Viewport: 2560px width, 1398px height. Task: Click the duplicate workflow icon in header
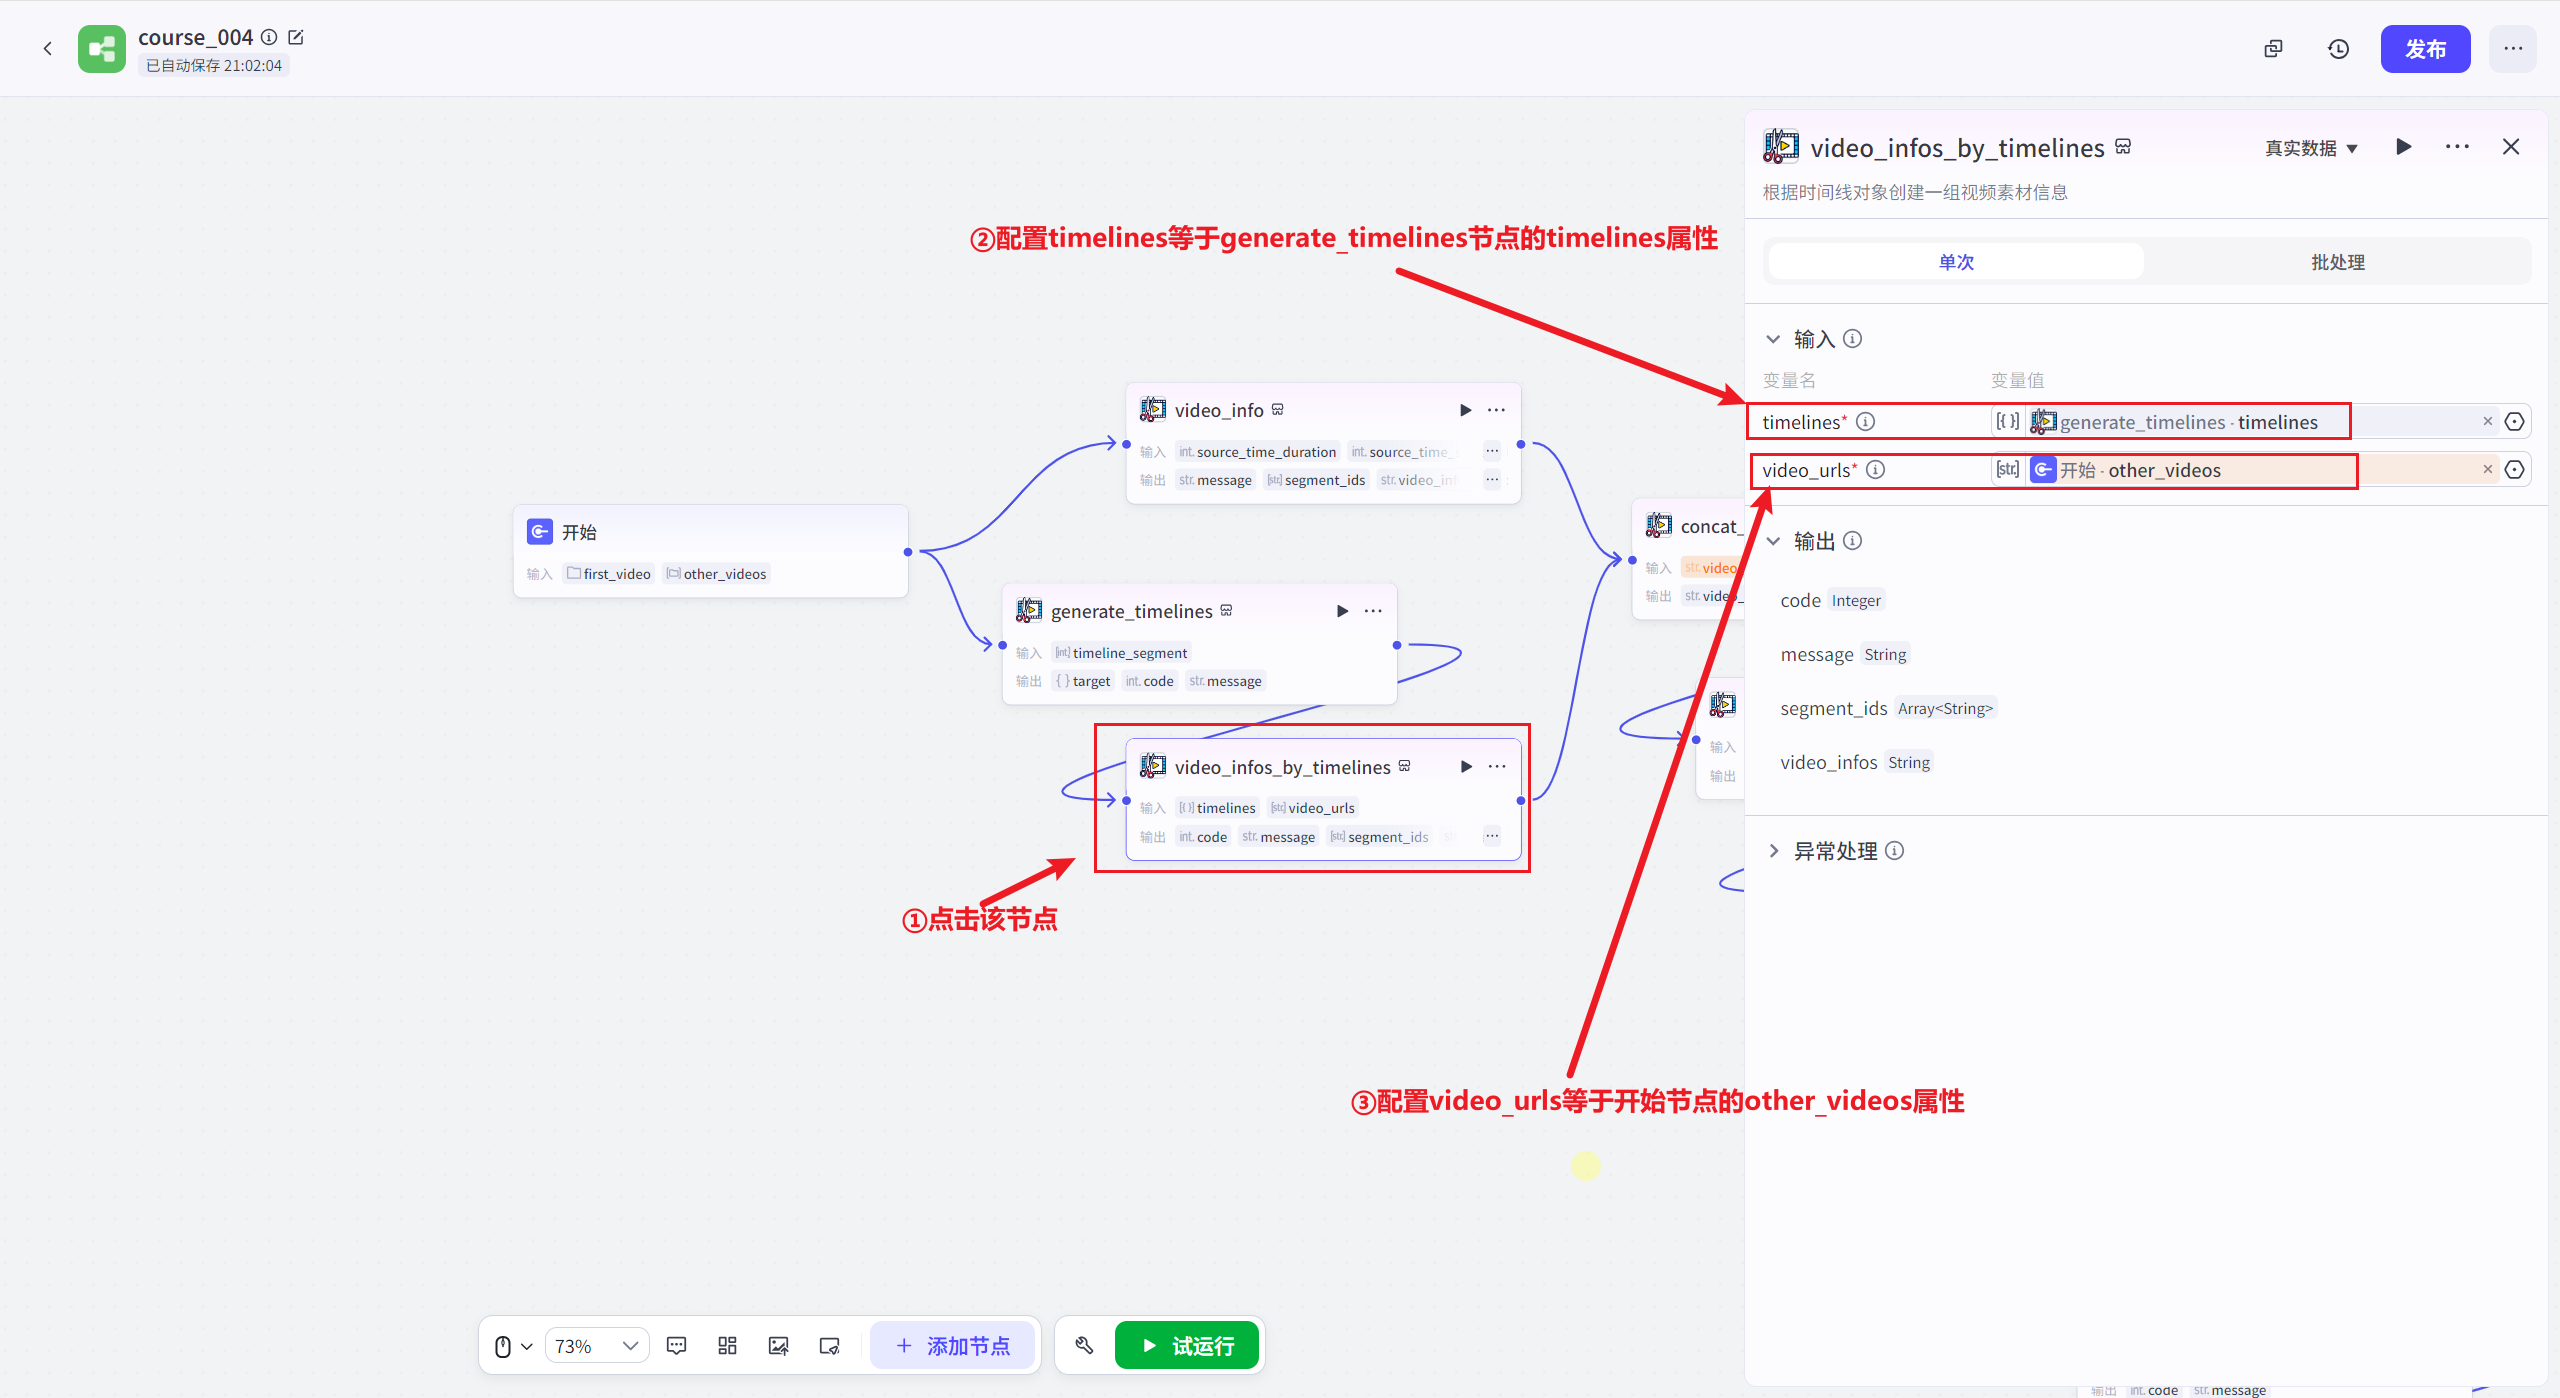[2273, 49]
